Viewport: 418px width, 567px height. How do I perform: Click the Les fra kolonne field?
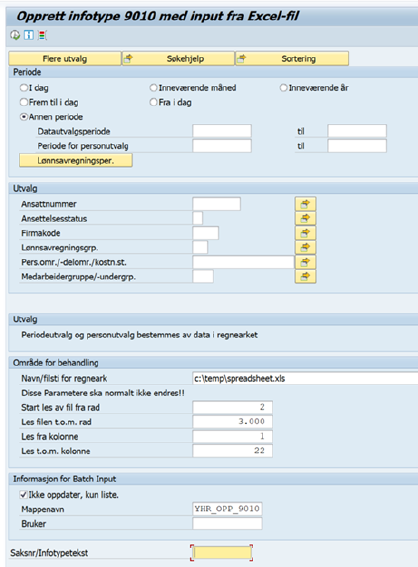point(233,436)
